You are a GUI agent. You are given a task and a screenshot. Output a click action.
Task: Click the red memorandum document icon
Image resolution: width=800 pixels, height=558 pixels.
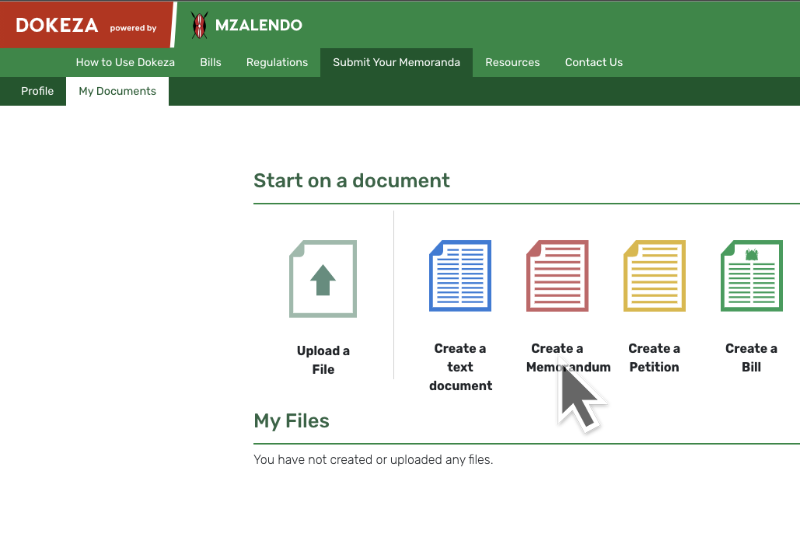(x=557, y=276)
